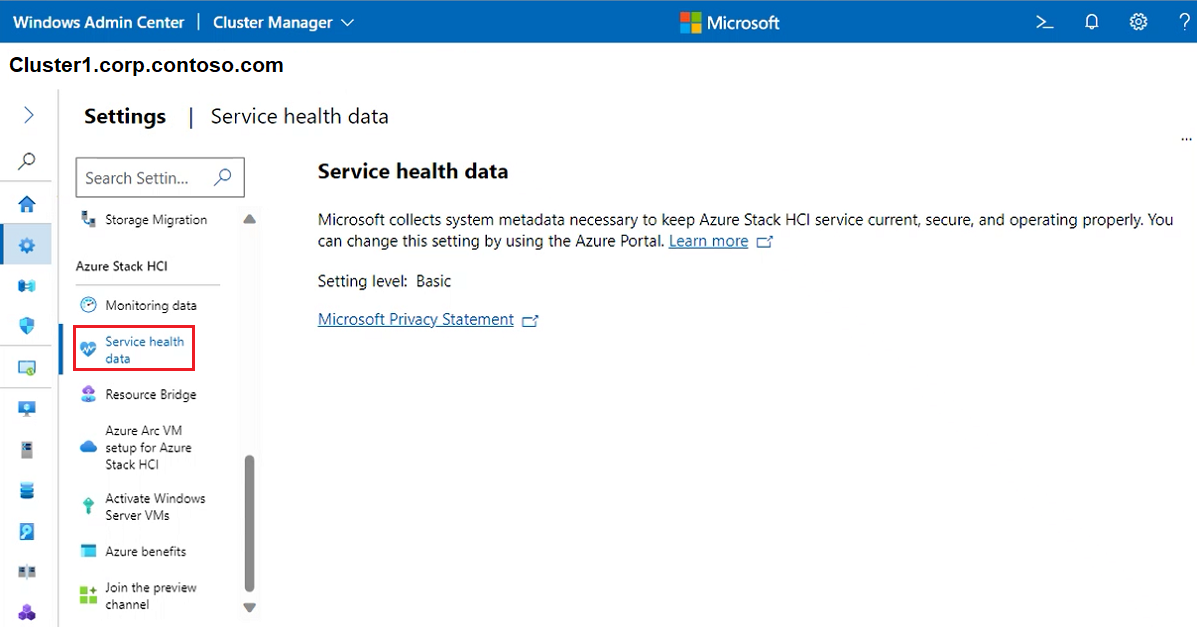The height and width of the screenshot is (627, 1197).
Task: Open Activate Windows Server VMs setting
Action: pos(143,506)
